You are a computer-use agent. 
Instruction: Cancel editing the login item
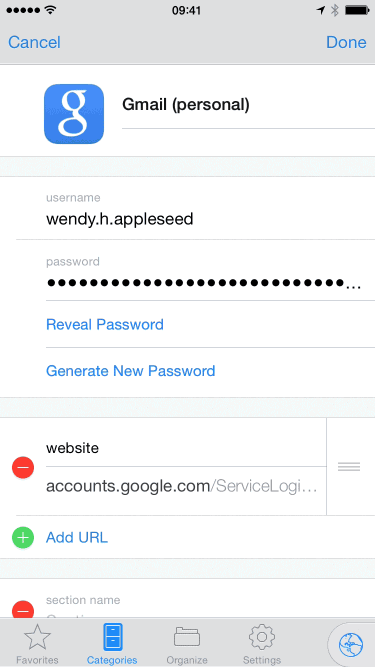pos(34,42)
